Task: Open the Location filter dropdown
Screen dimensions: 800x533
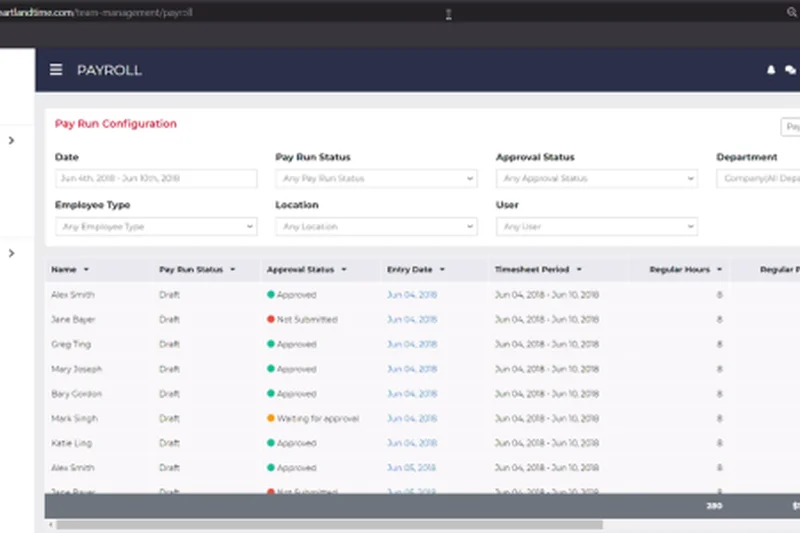Action: click(376, 227)
